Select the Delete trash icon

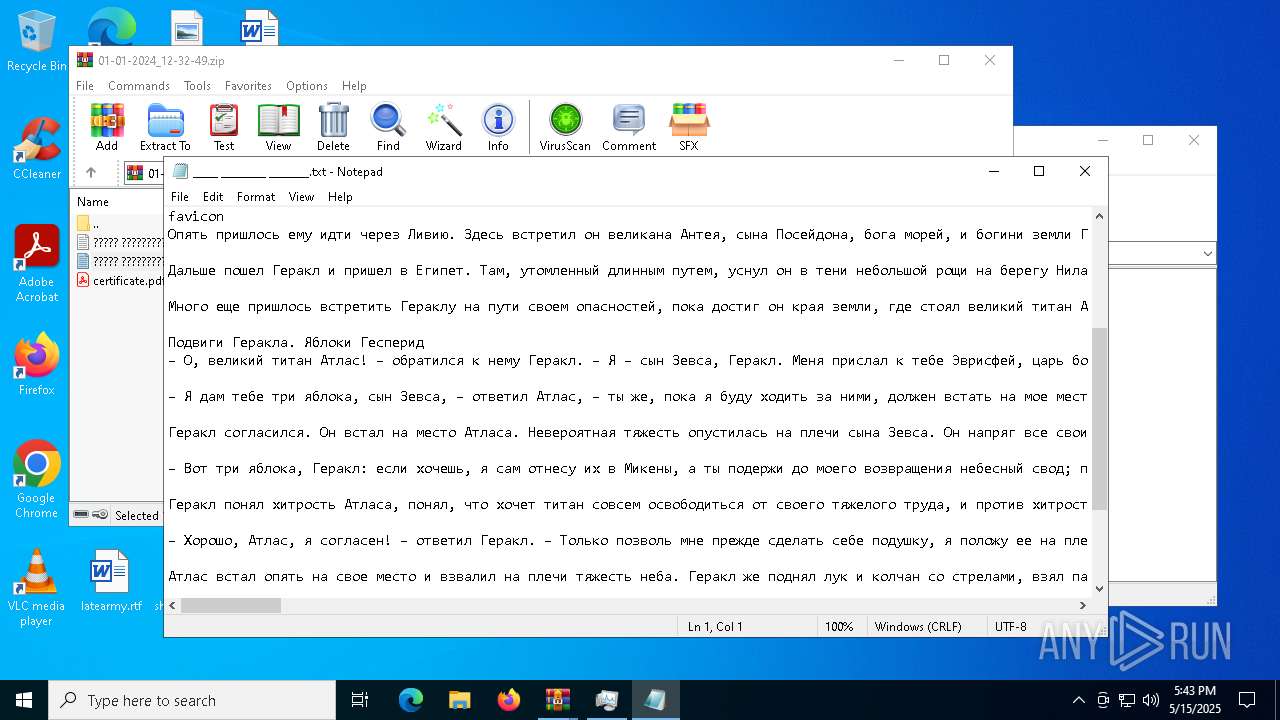[x=333, y=127]
